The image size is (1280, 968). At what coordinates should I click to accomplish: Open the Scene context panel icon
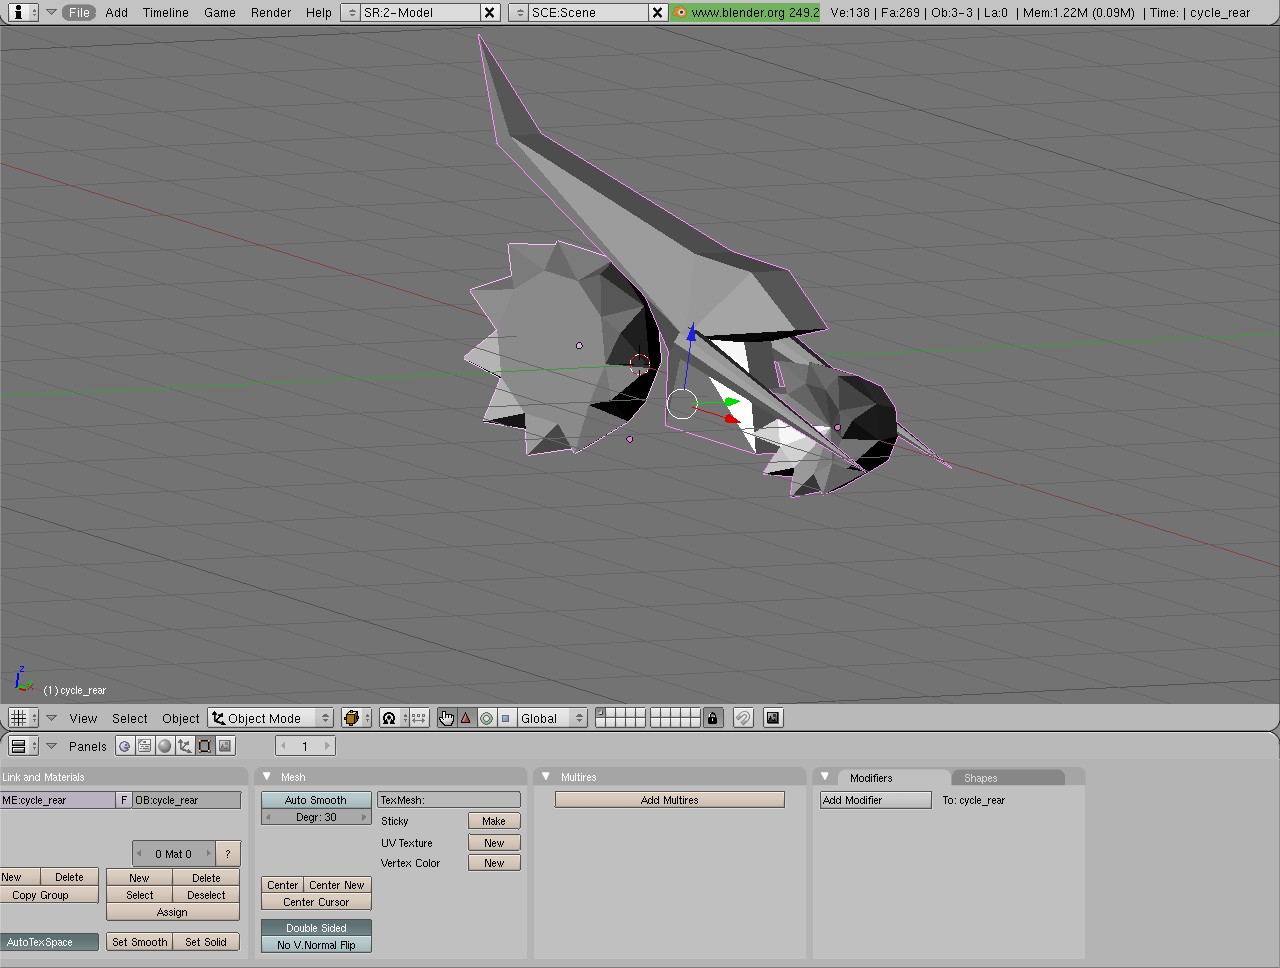225,746
